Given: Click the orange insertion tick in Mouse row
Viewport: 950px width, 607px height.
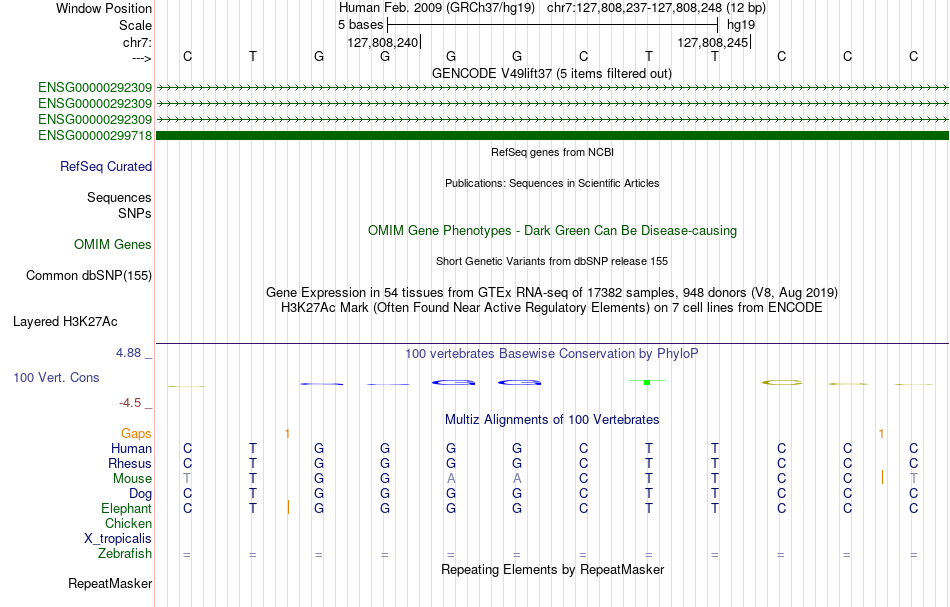Looking at the screenshot, I should click(882, 477).
